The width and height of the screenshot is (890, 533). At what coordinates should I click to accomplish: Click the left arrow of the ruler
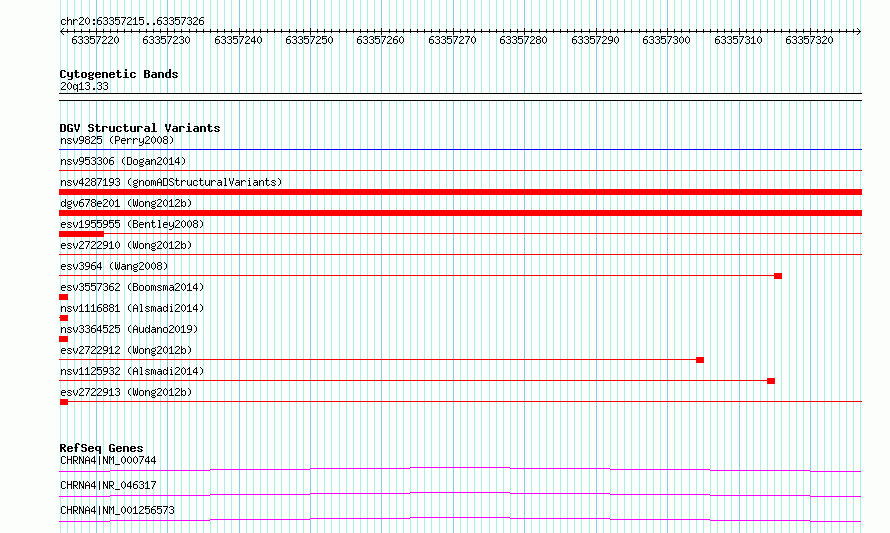point(62,32)
